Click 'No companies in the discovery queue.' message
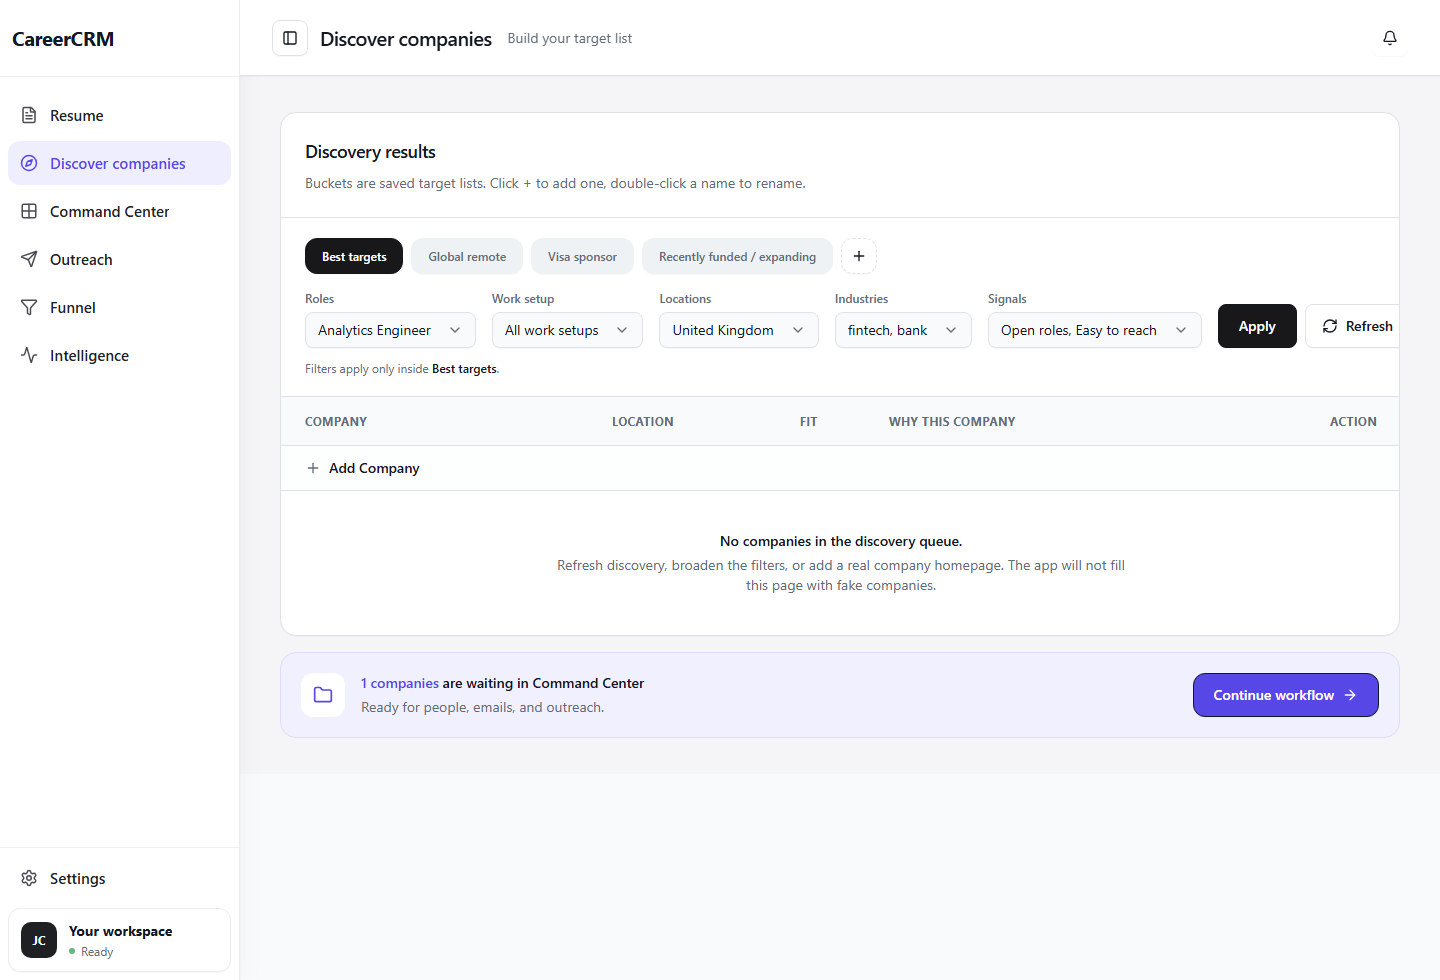The width and height of the screenshot is (1440, 980). 841,541
